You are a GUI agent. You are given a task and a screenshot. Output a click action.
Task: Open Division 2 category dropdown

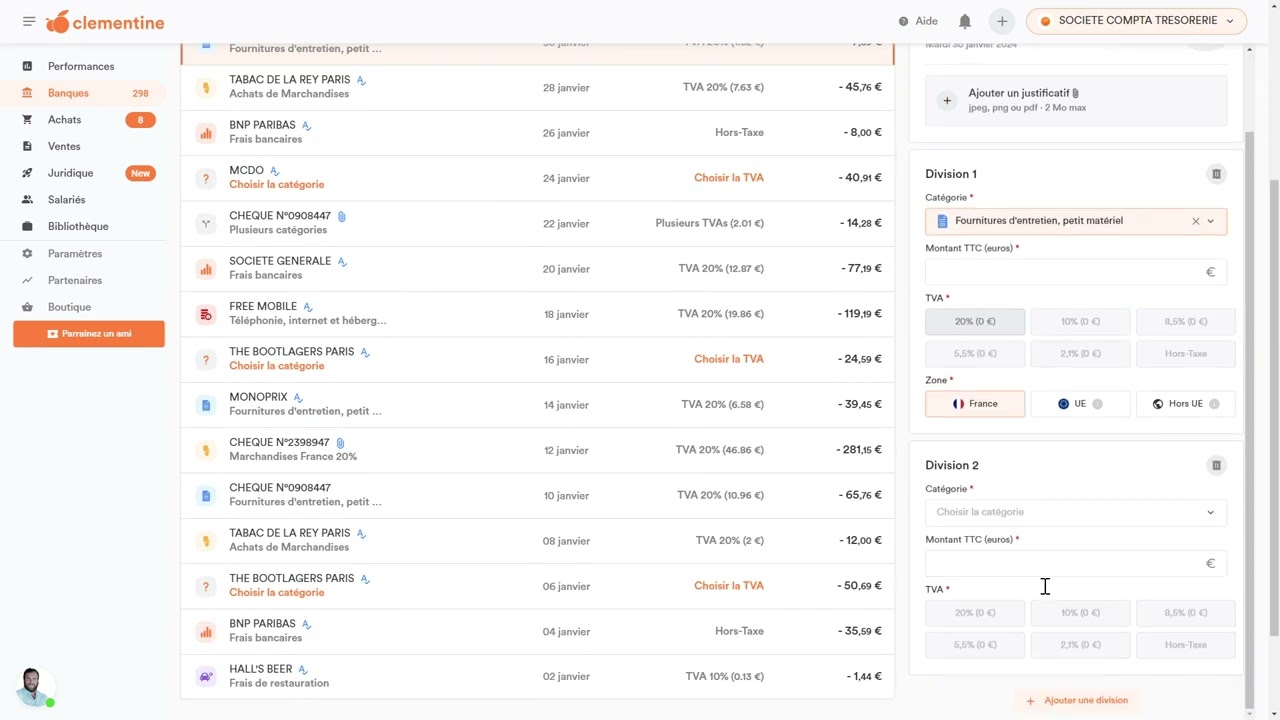pyautogui.click(x=1075, y=512)
